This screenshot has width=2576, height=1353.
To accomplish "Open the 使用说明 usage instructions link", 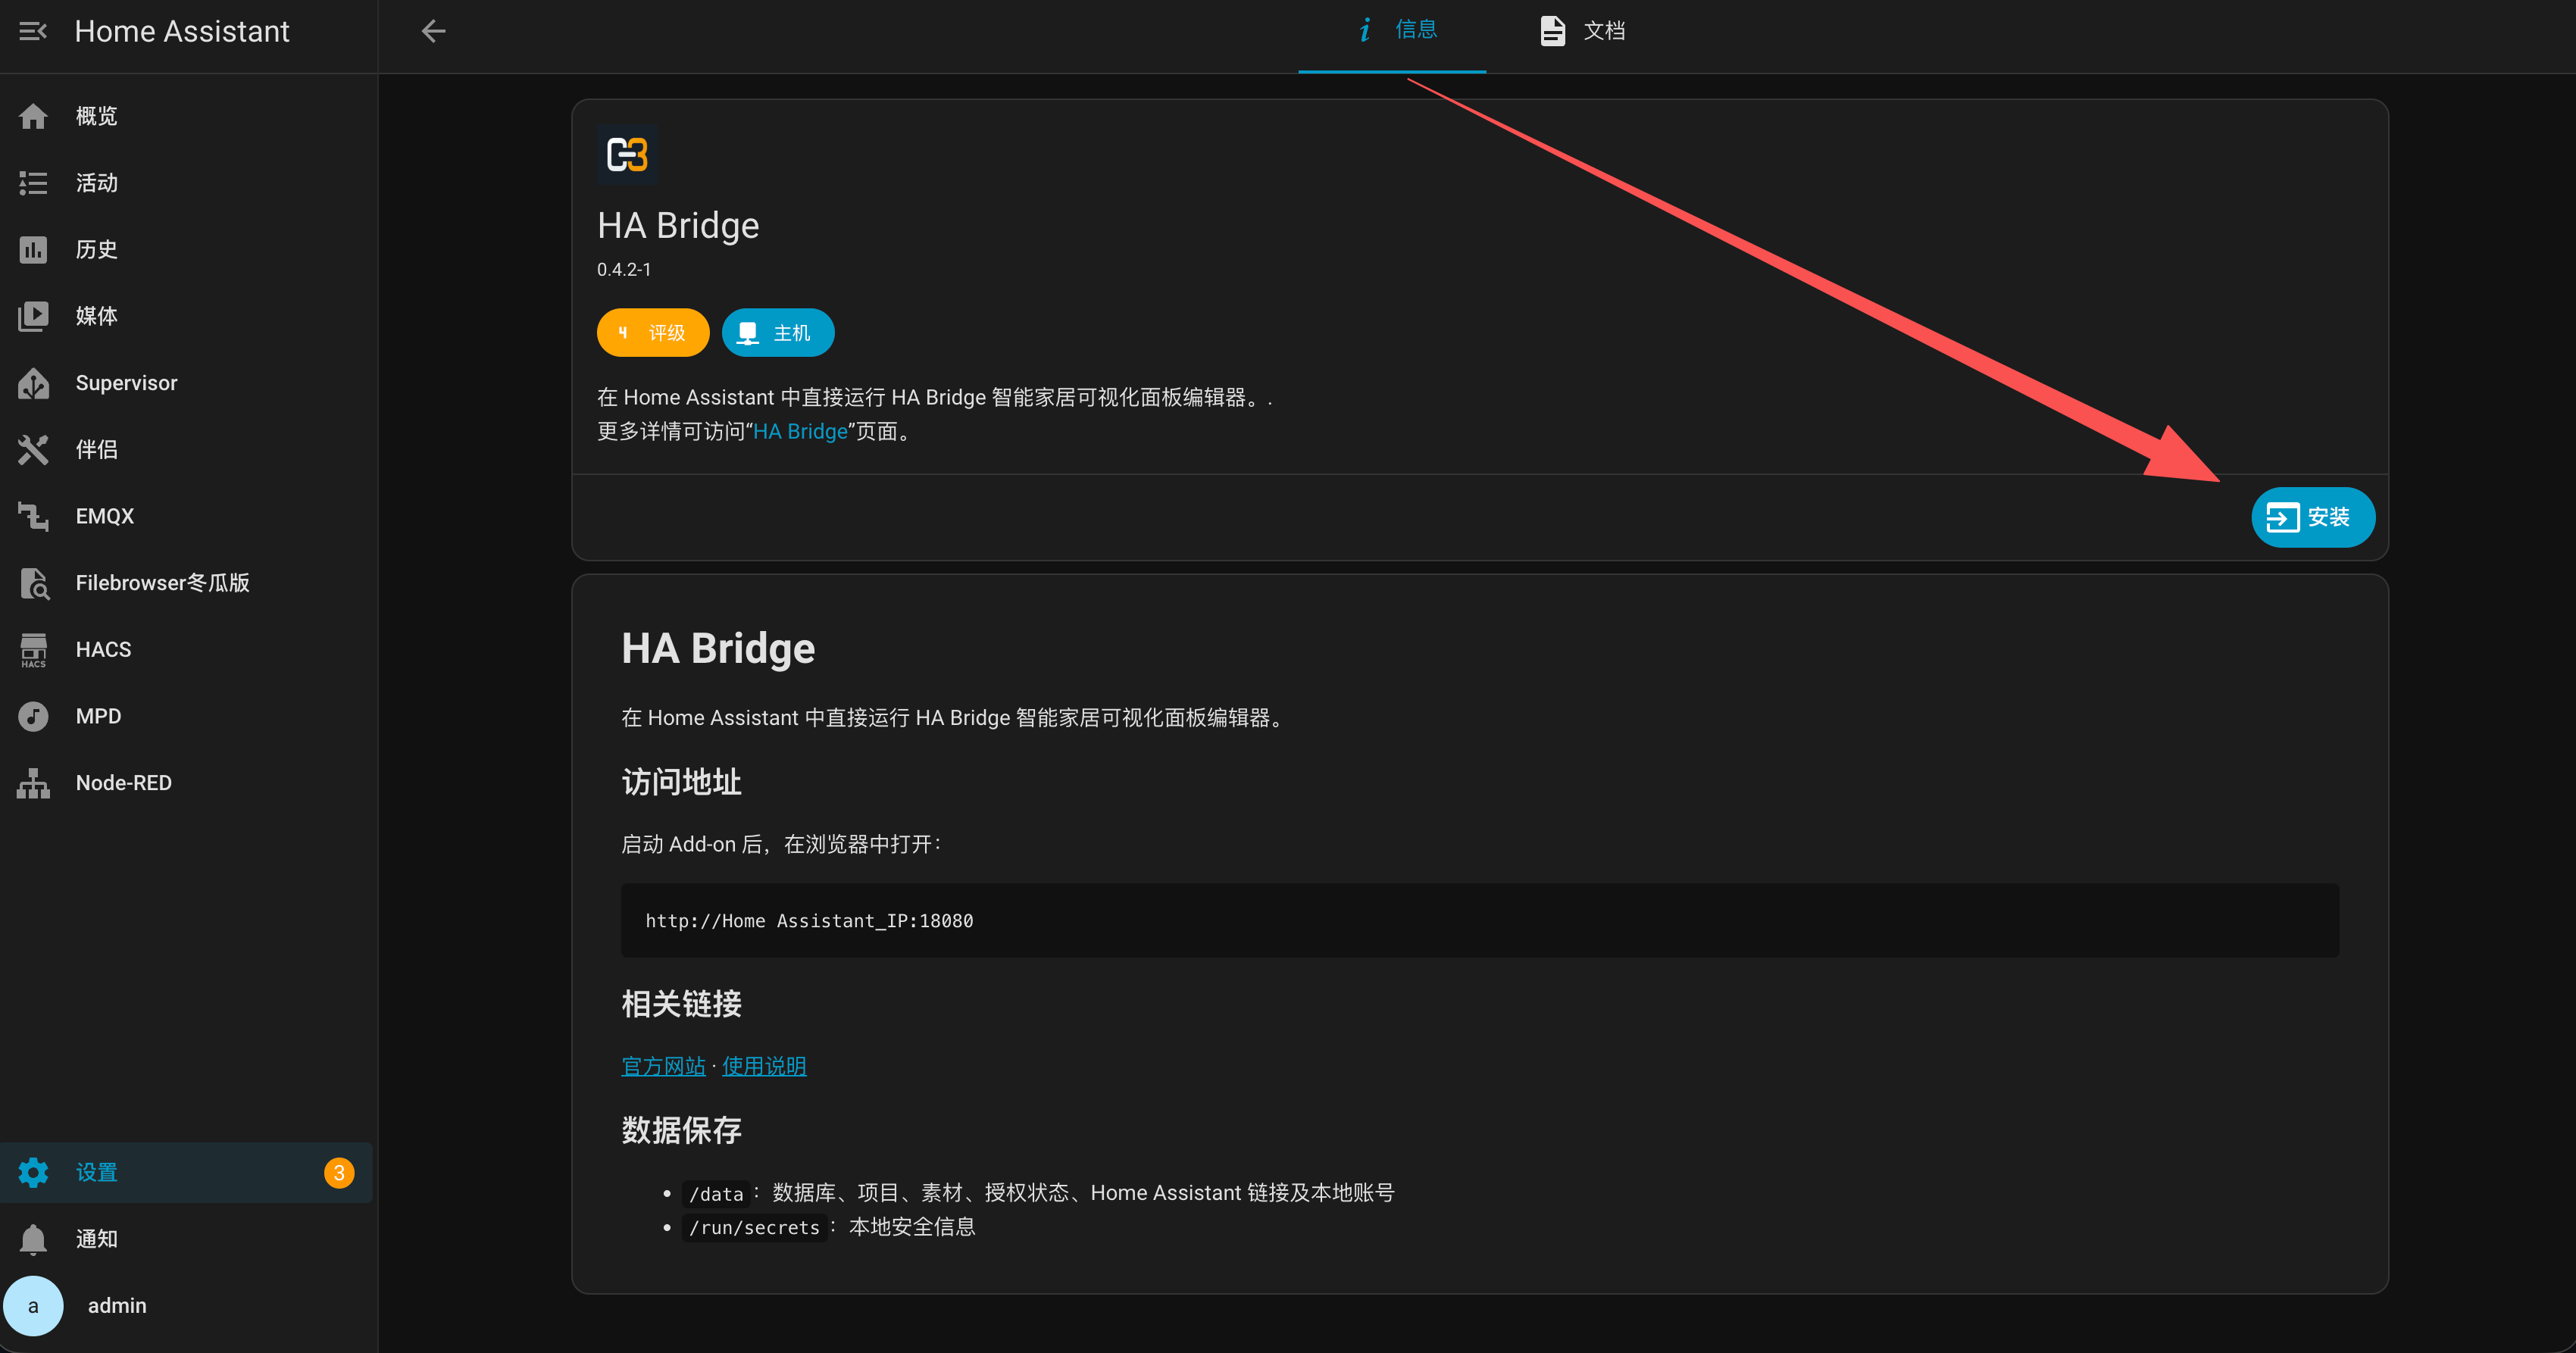I will [x=764, y=1066].
